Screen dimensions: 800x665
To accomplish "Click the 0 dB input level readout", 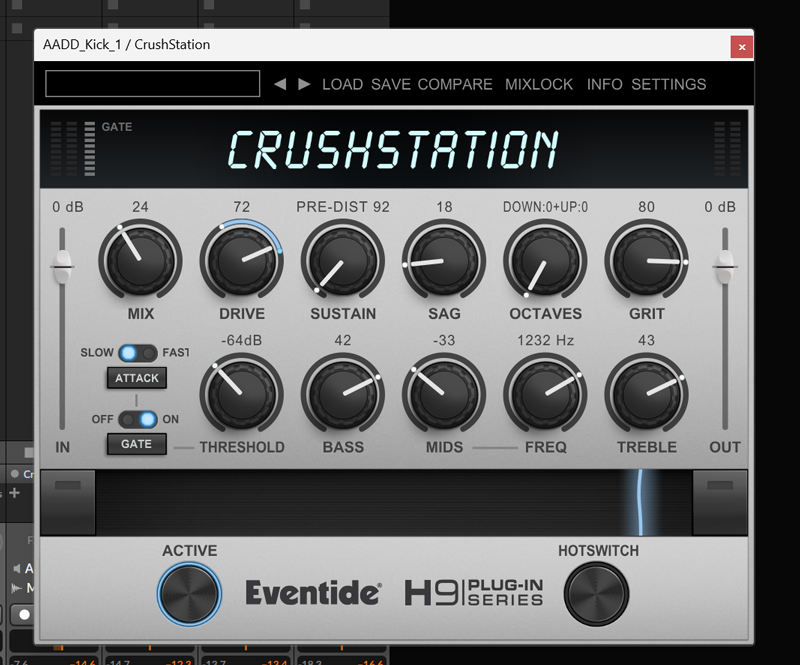I will [x=68, y=207].
